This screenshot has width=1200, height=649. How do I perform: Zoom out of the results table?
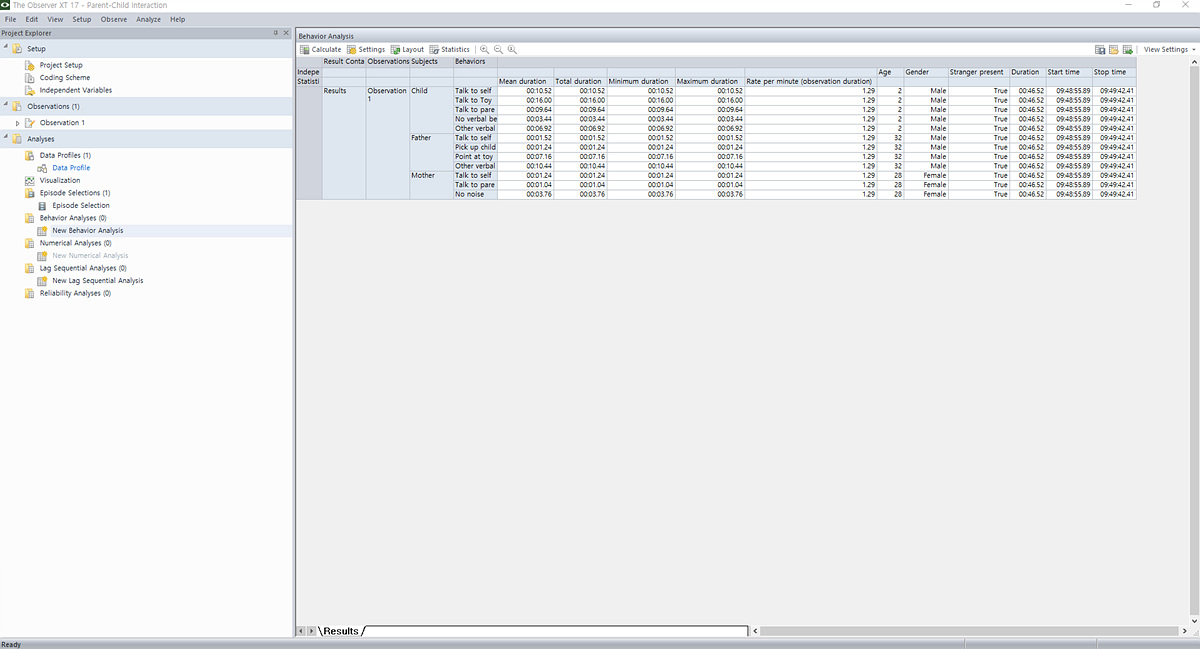[x=498, y=49]
